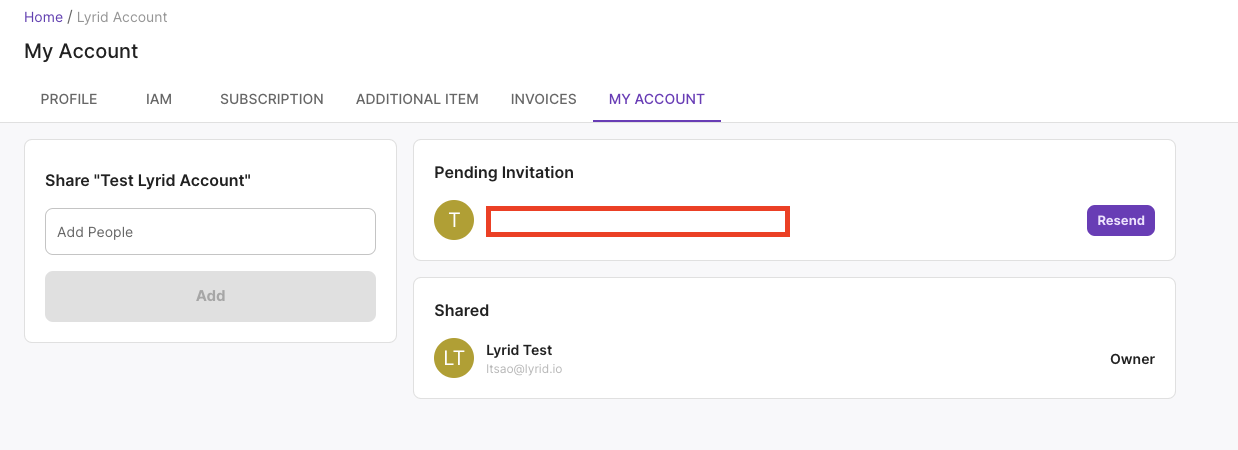Focus the Add People input field

(x=210, y=232)
